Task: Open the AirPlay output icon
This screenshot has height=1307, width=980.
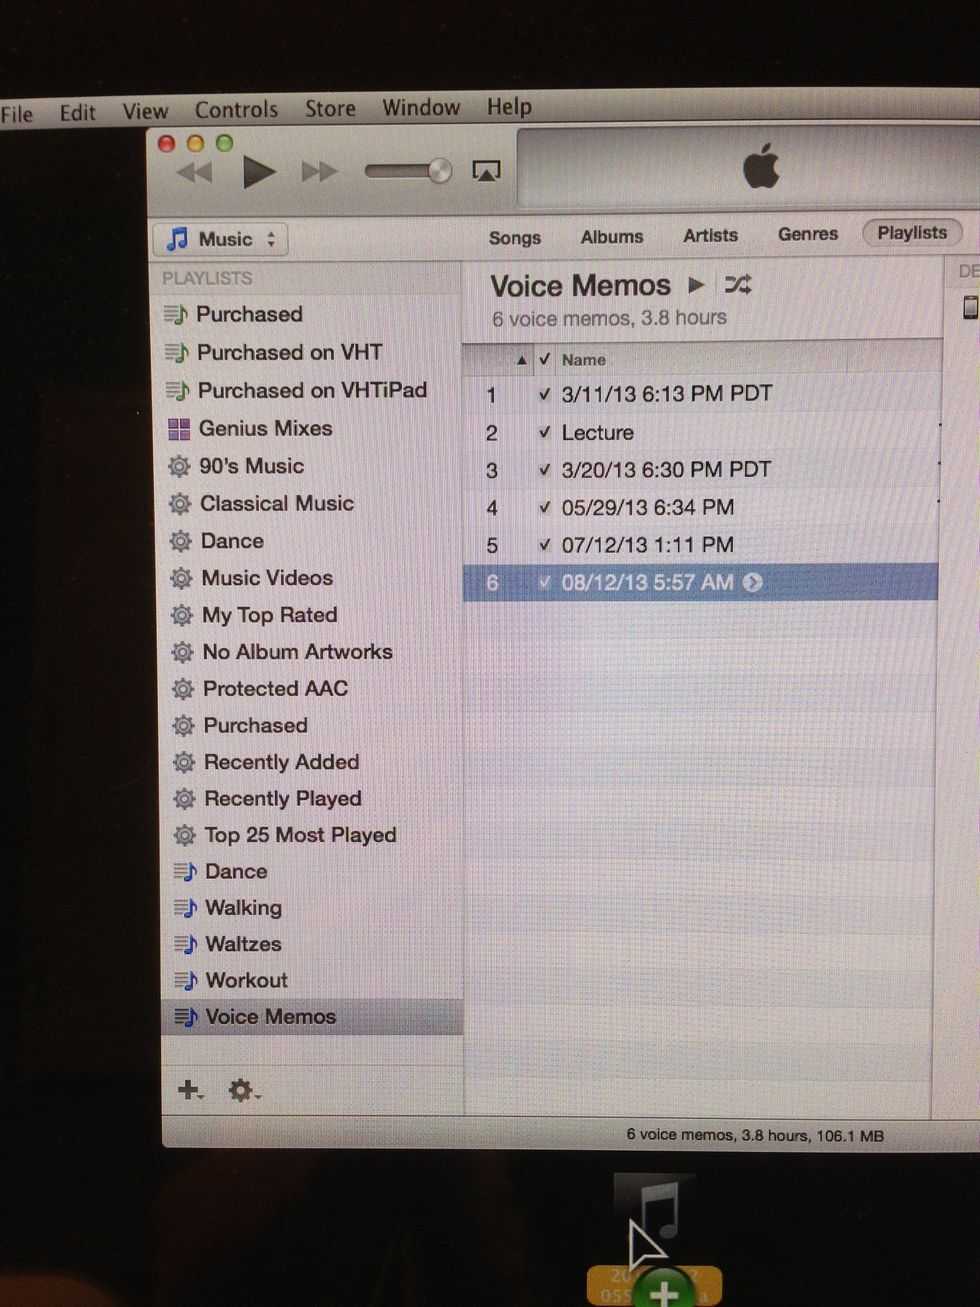Action: pyautogui.click(x=486, y=171)
